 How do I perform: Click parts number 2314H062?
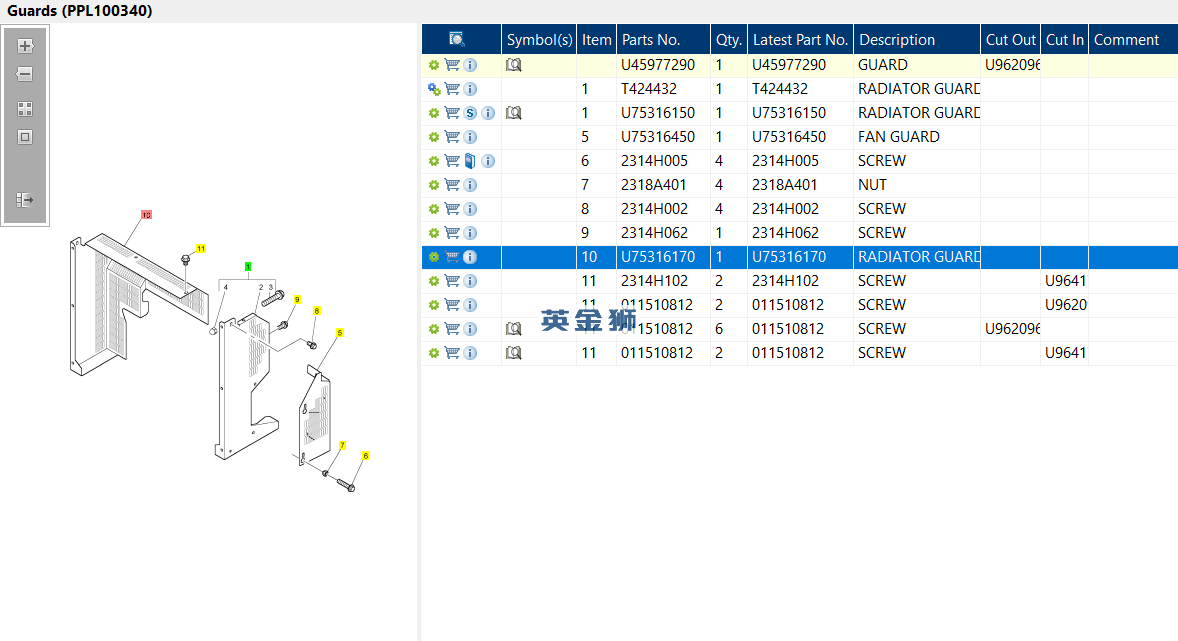point(654,234)
